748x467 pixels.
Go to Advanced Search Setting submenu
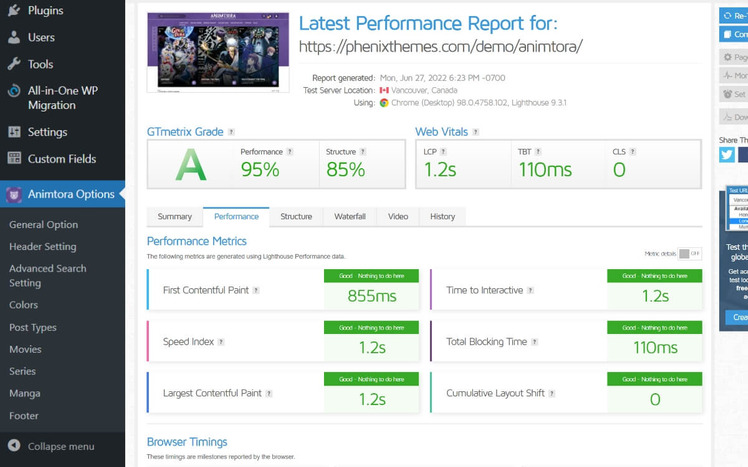pyautogui.click(x=47, y=275)
